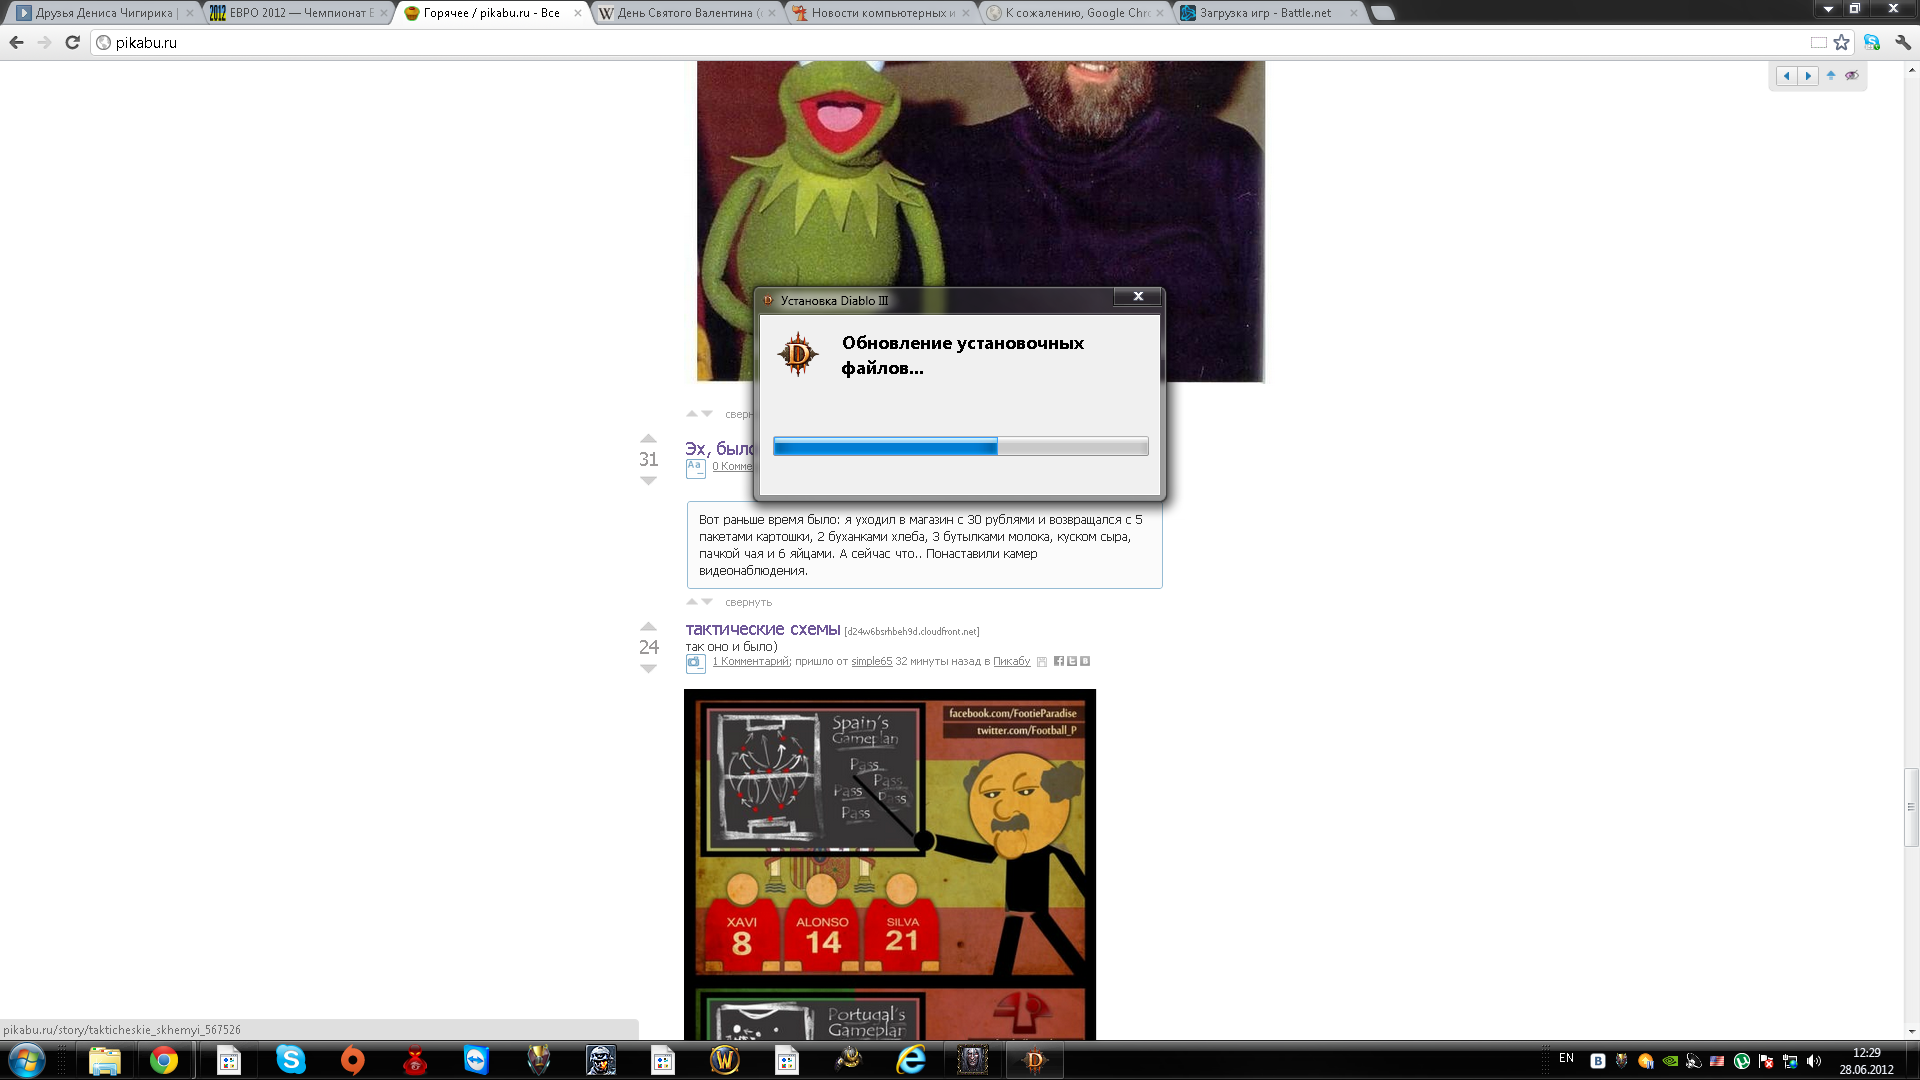Open Windows Explorer from the taskbar
The image size is (1920, 1080).
pyautogui.click(x=104, y=1060)
